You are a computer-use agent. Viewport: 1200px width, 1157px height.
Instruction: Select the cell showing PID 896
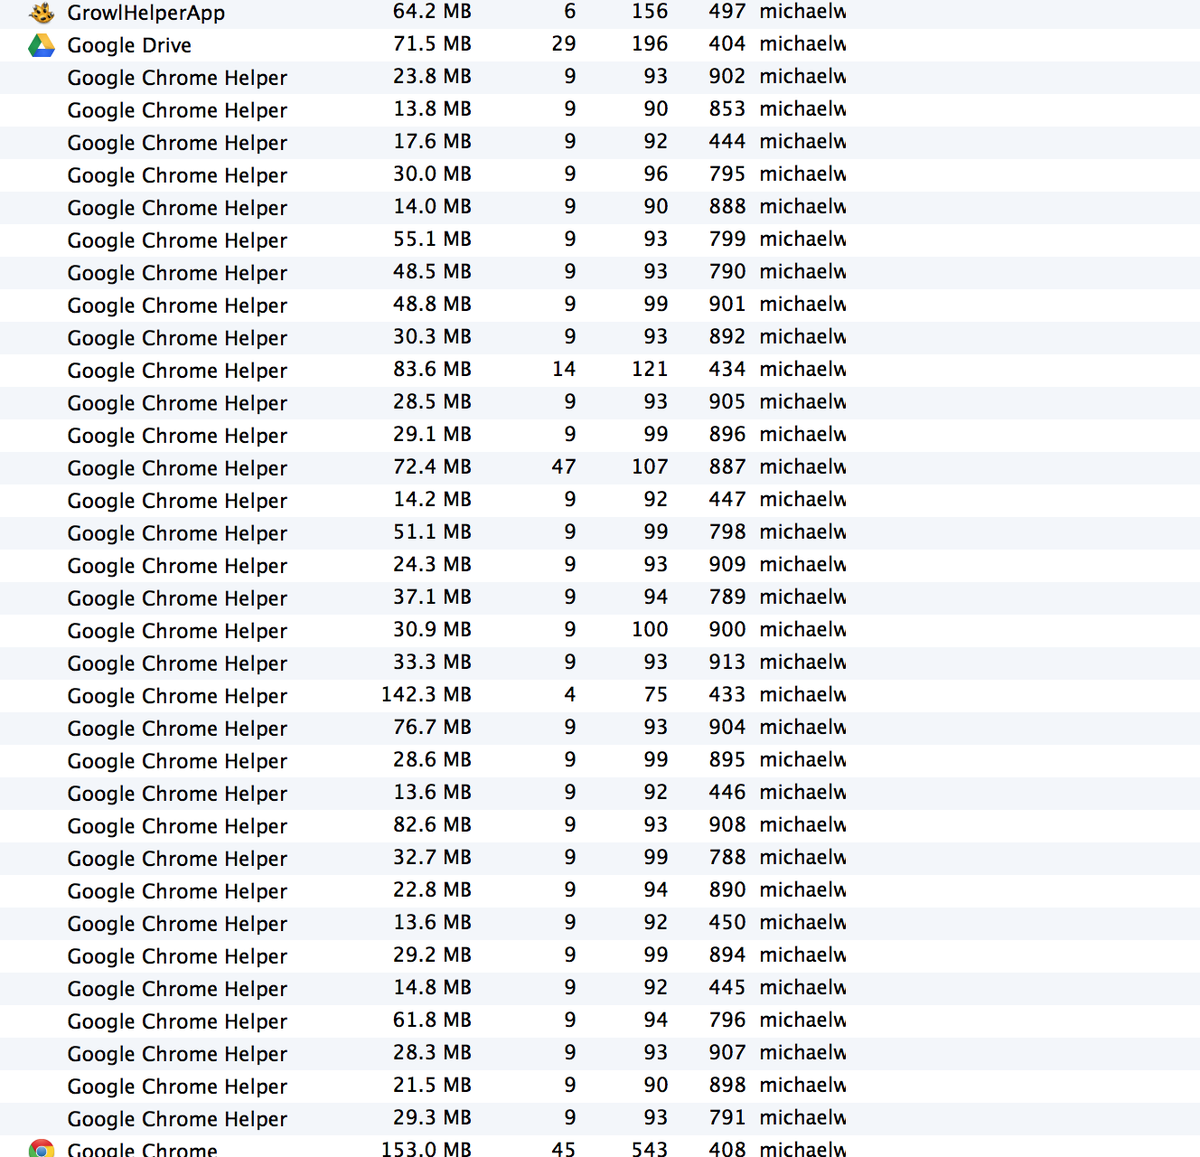(x=727, y=434)
